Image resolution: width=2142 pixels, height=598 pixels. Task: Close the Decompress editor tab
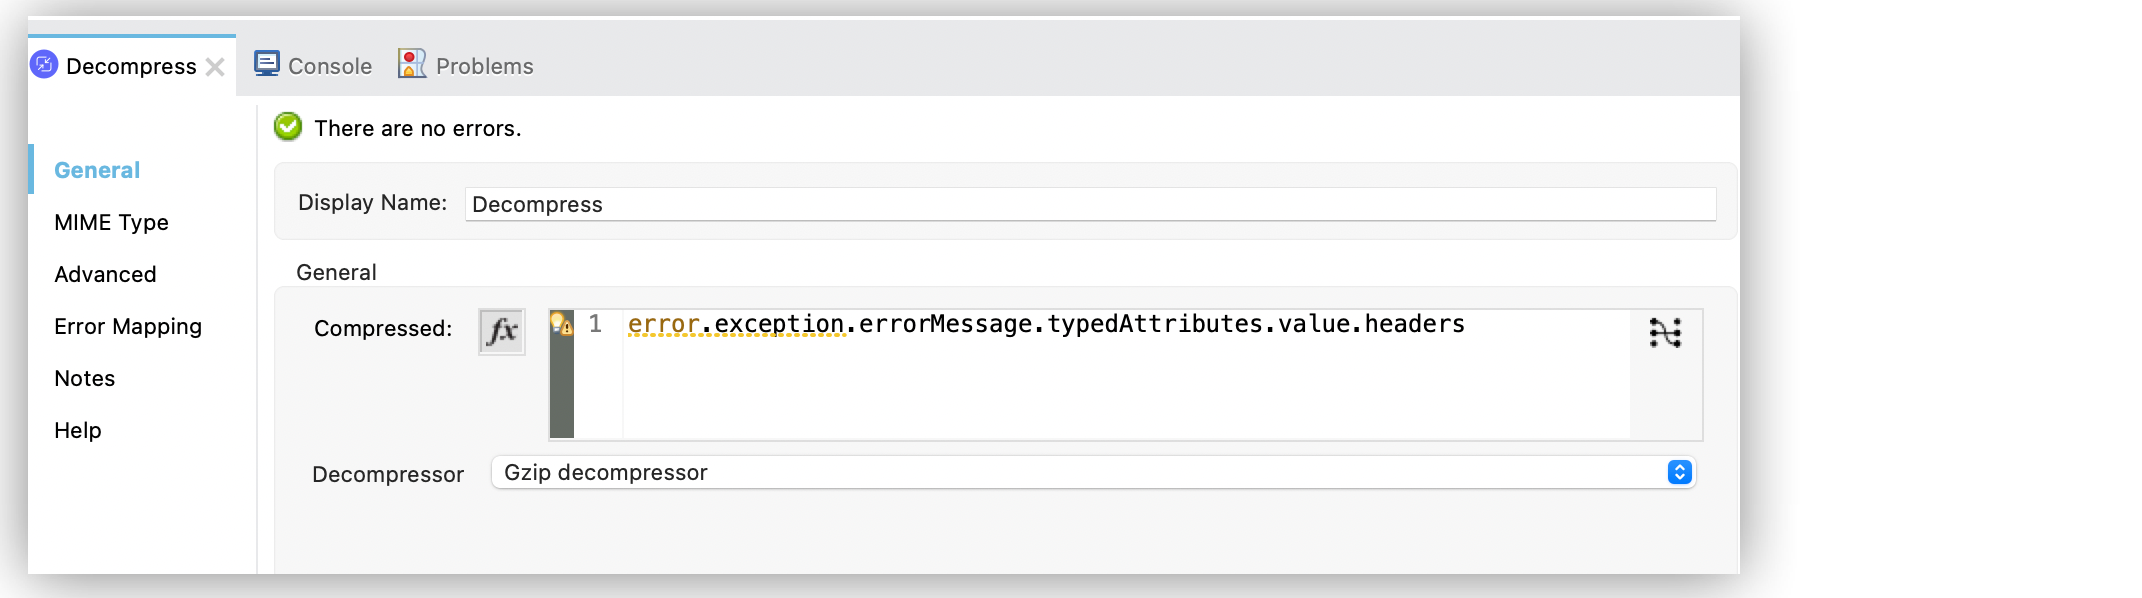pyautogui.click(x=217, y=66)
